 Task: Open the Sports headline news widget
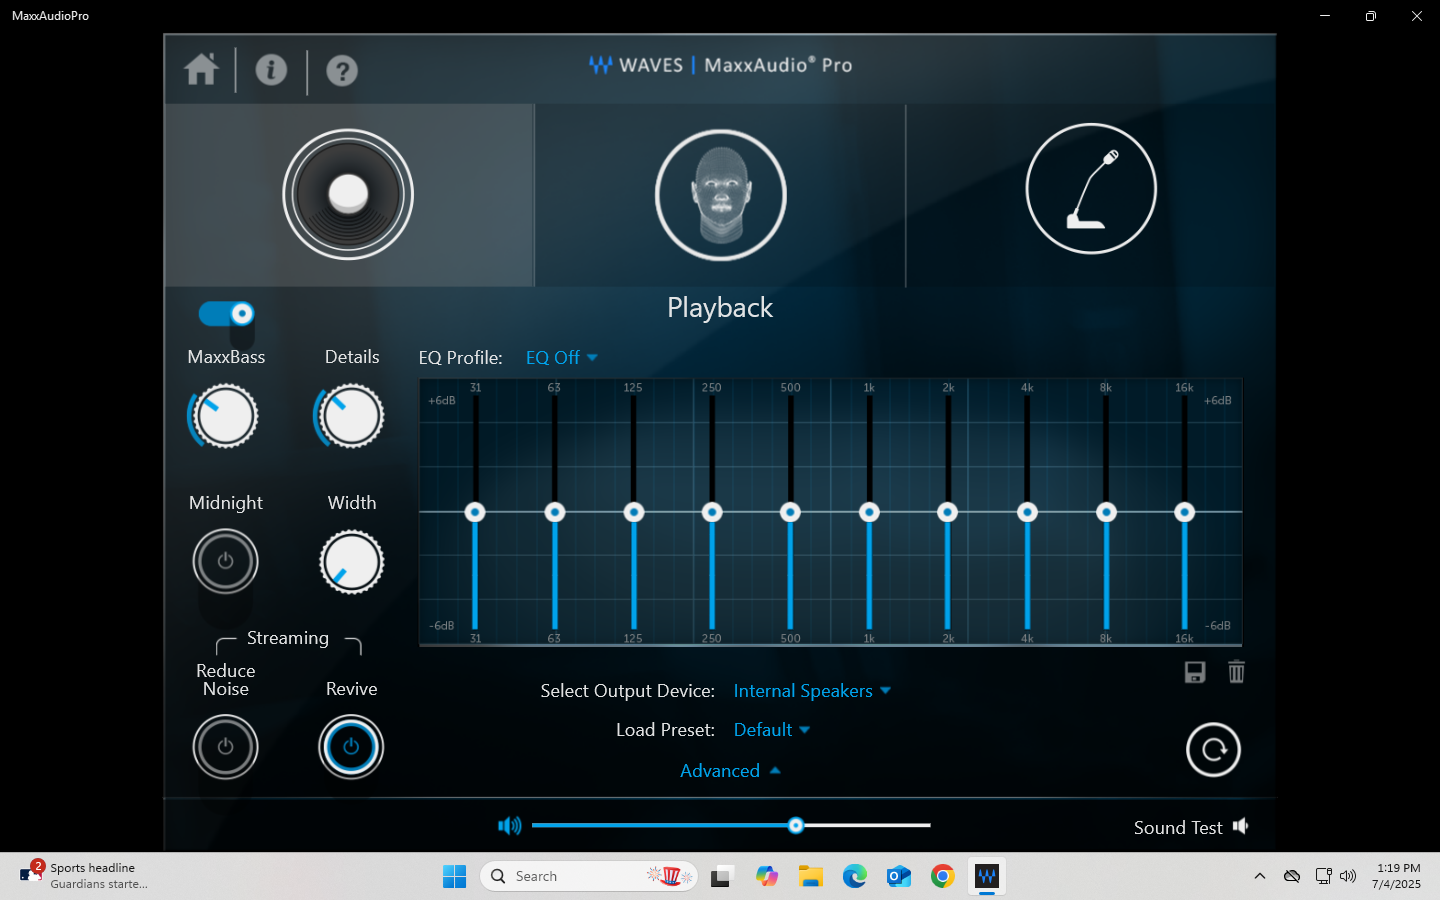tap(84, 876)
